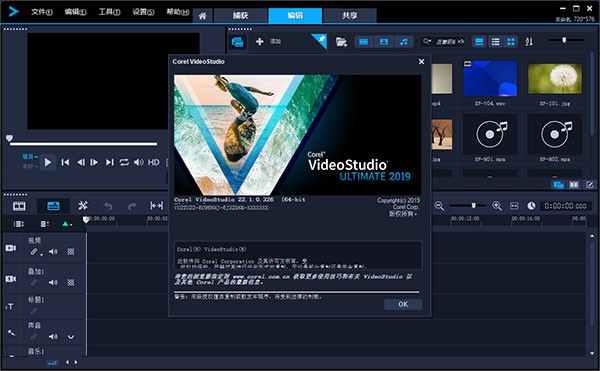This screenshot has height=371, width=600.
Task: Click the preview scrubber bar
Action: [83, 144]
